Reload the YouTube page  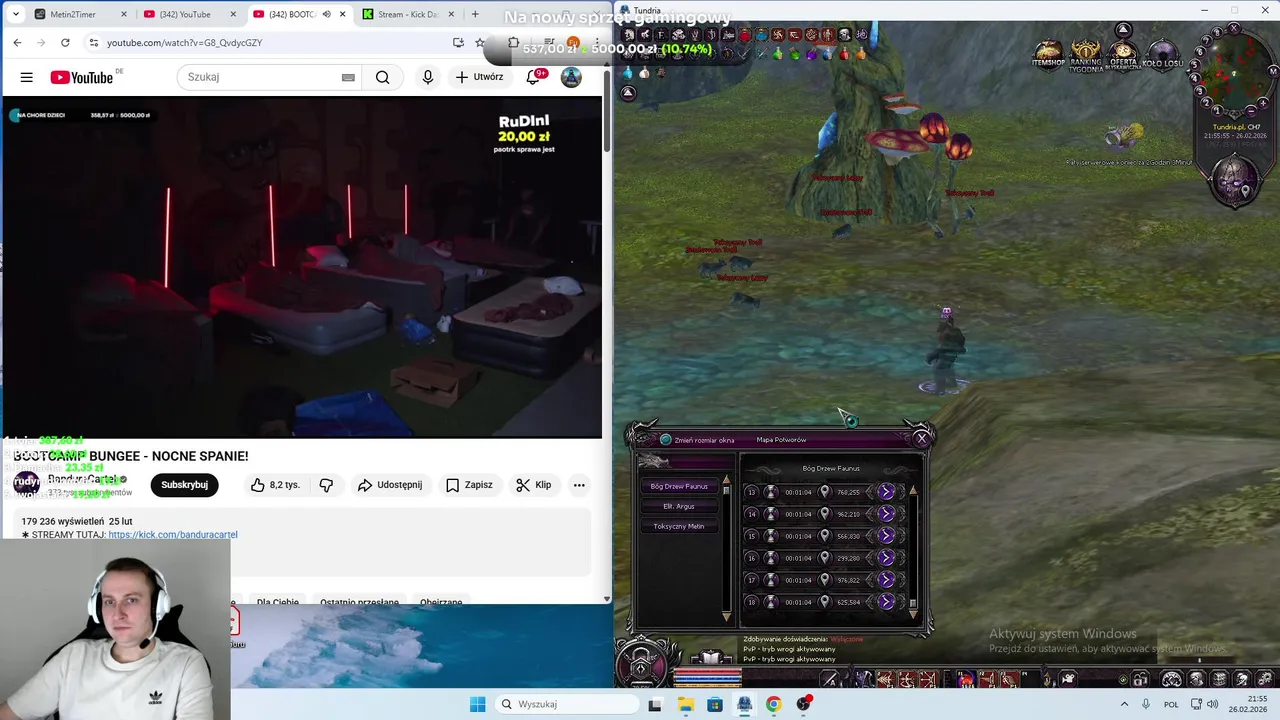[x=65, y=42]
